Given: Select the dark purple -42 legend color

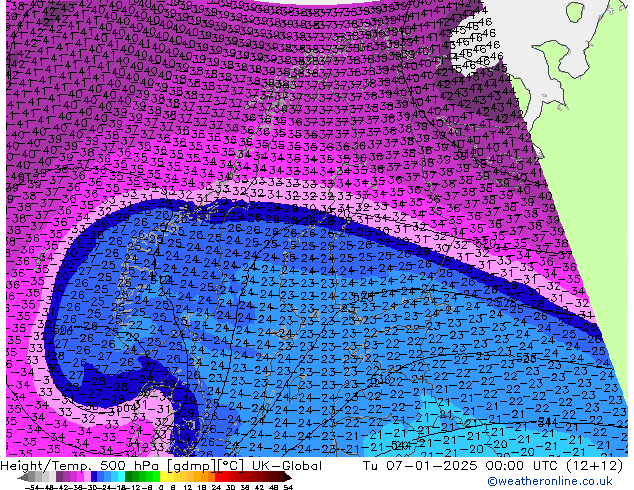Looking at the screenshot, I should pos(59,477).
